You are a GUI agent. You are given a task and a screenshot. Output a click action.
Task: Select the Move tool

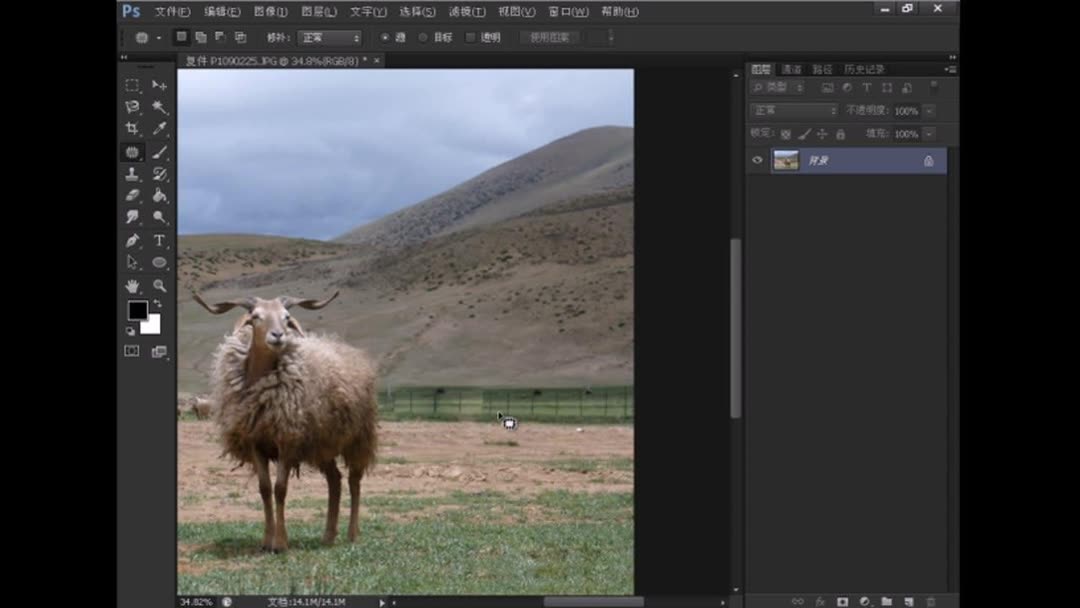(158, 85)
